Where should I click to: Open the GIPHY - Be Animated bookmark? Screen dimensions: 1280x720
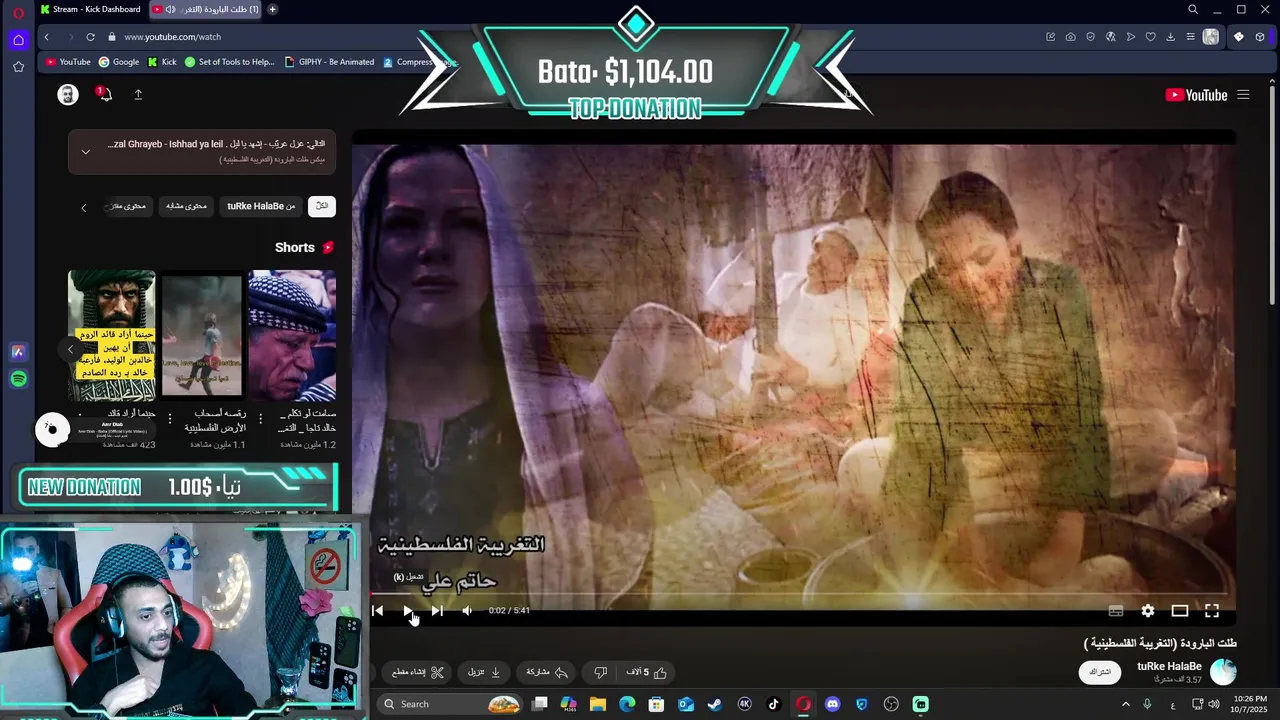(x=329, y=62)
